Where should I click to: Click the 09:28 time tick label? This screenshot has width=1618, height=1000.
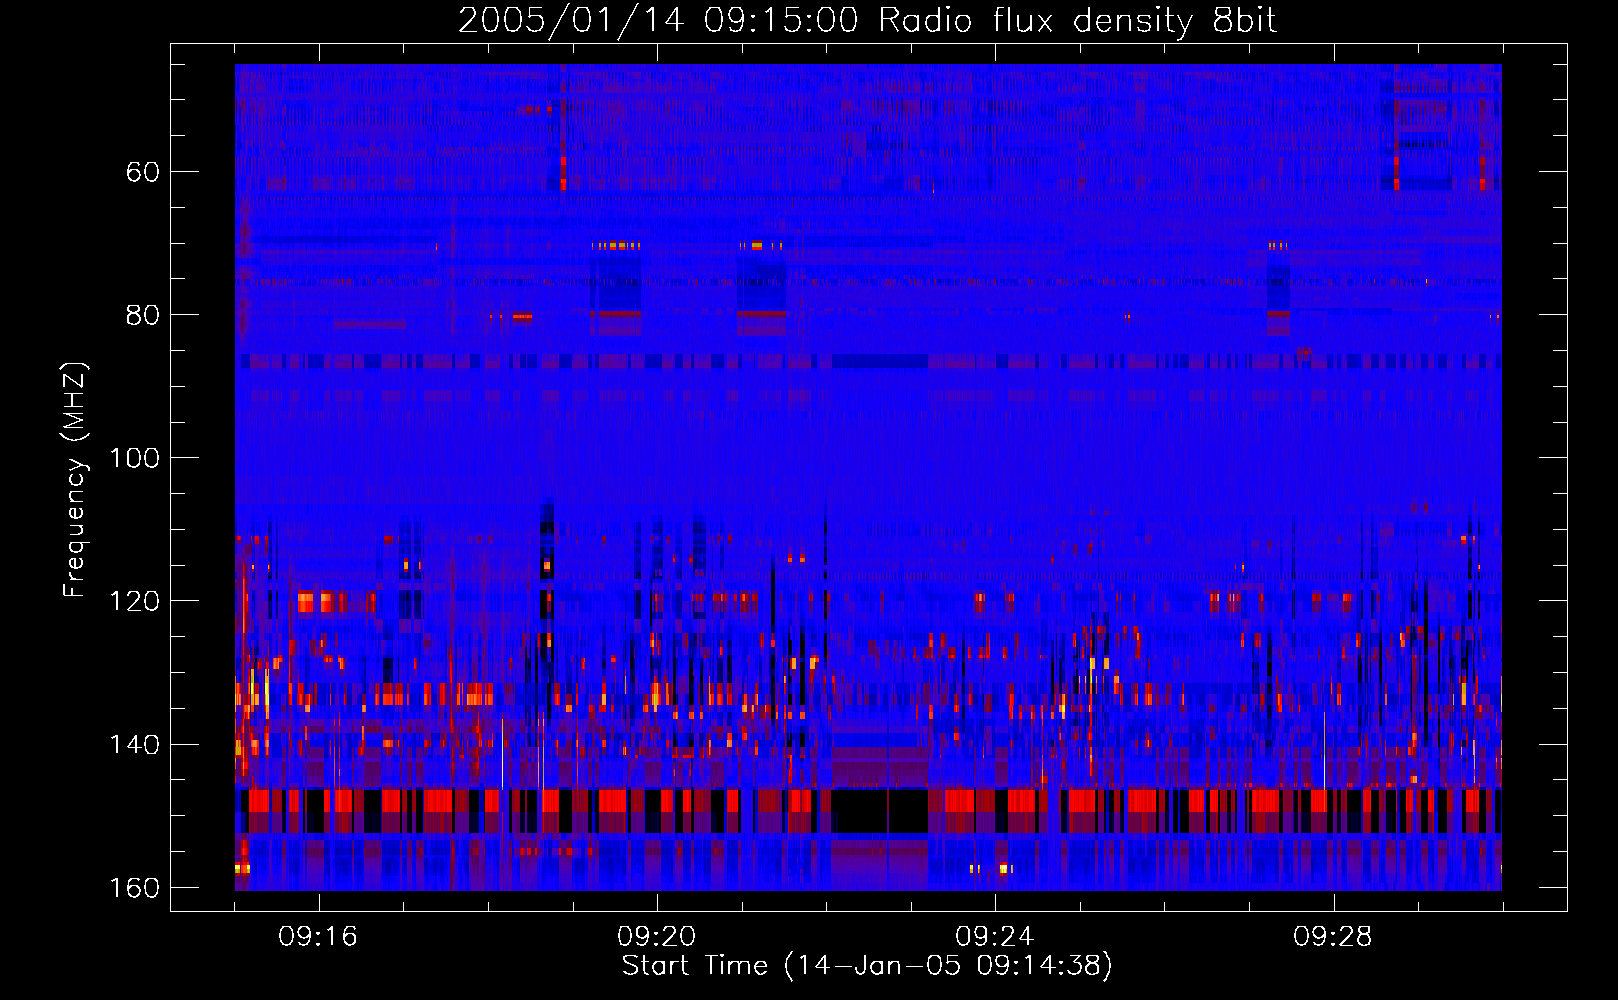coord(1332,937)
